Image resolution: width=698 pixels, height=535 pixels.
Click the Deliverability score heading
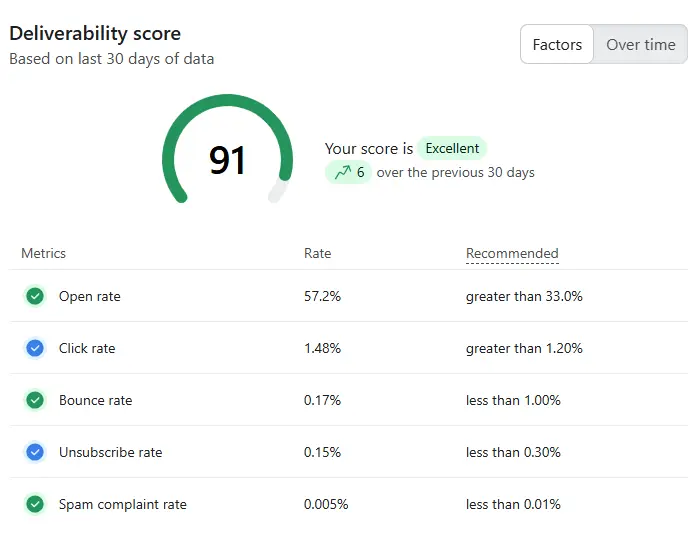(x=95, y=34)
